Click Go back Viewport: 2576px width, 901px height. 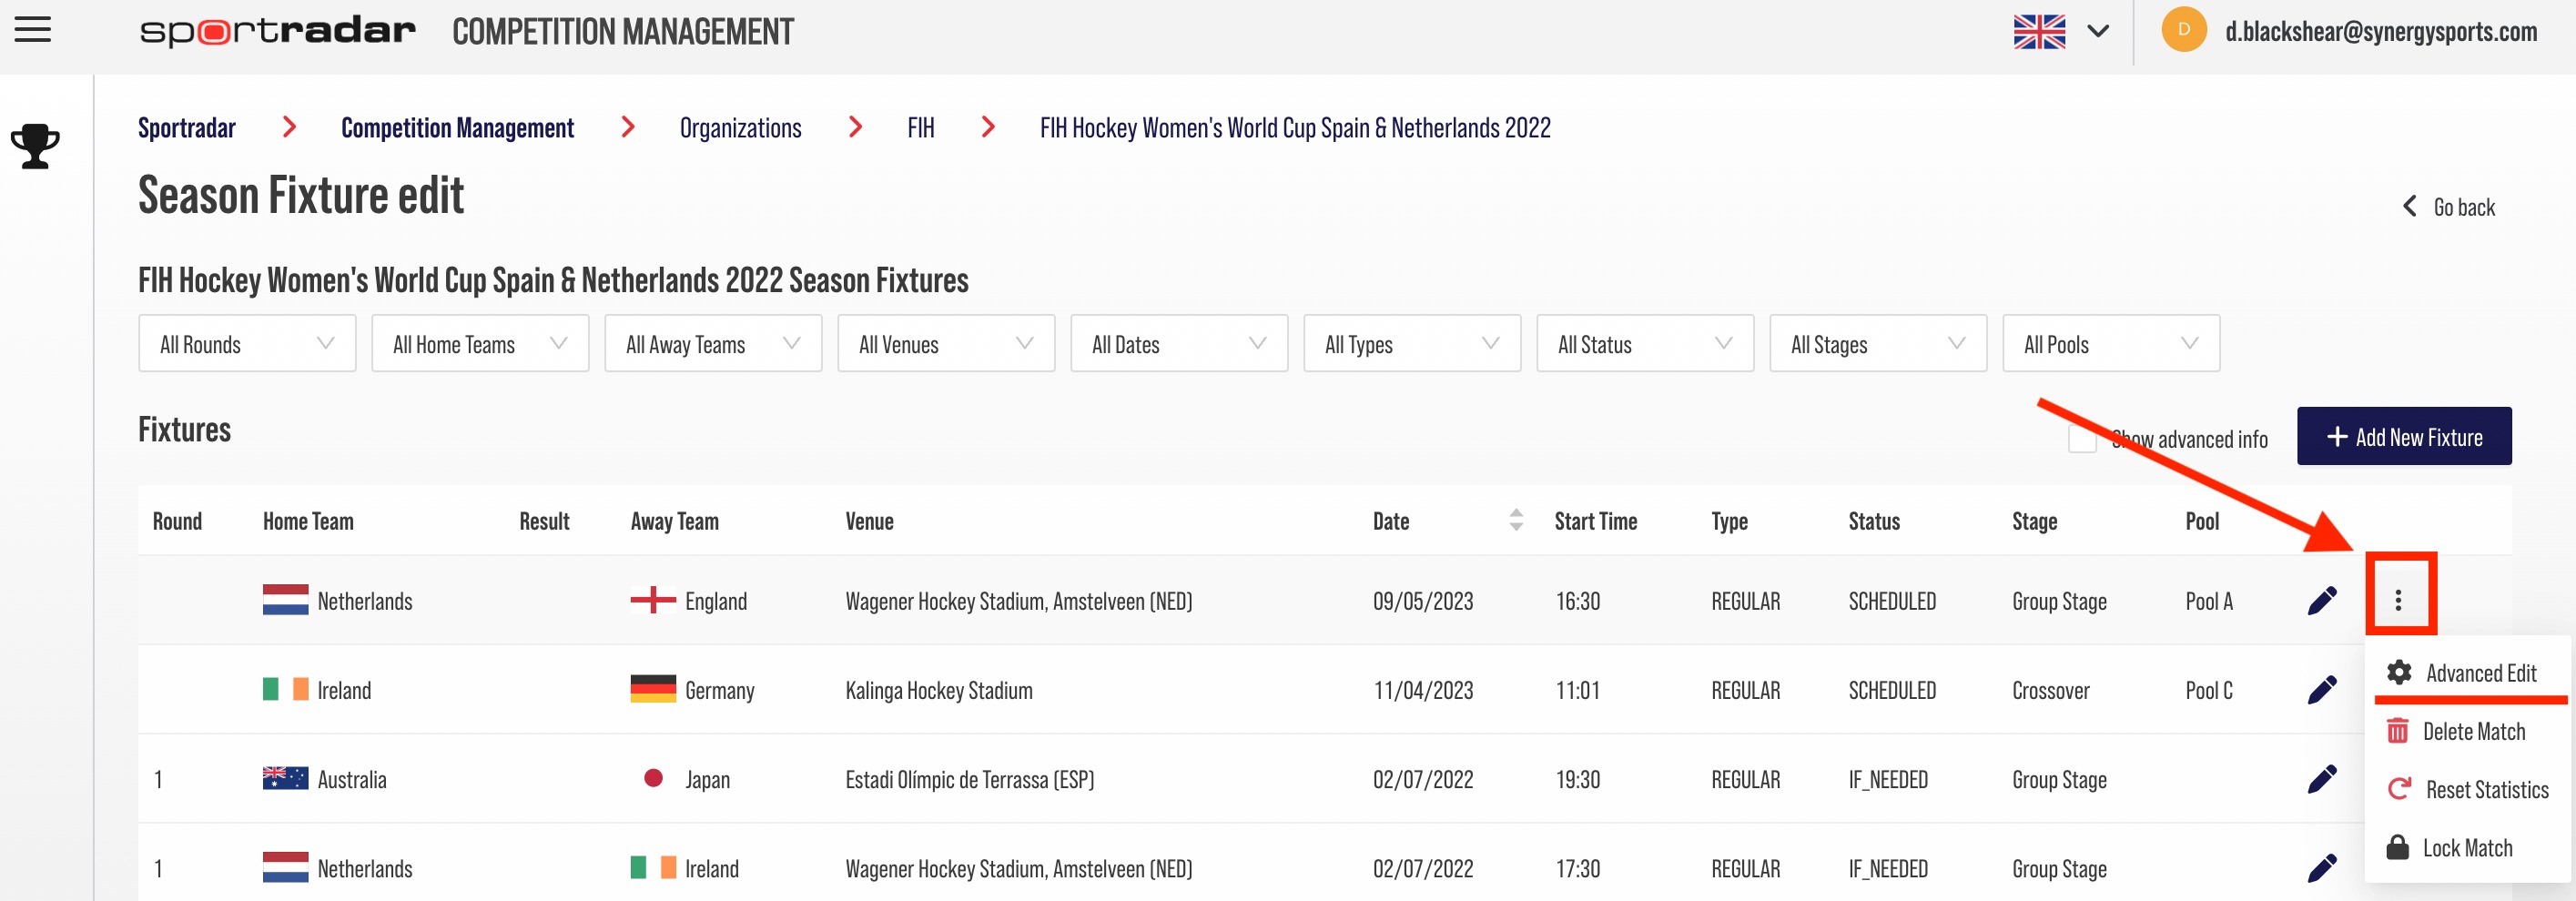[2449, 207]
